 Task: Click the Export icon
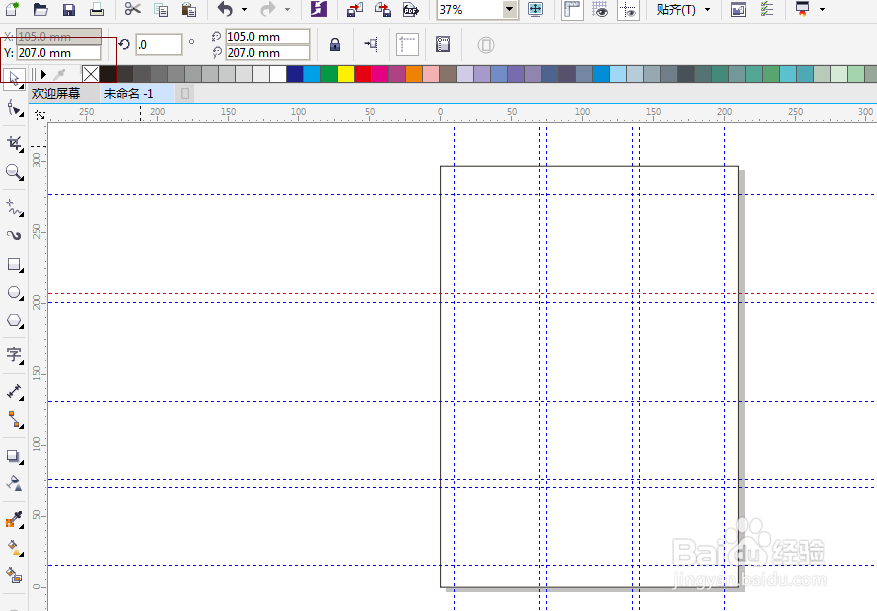point(383,10)
